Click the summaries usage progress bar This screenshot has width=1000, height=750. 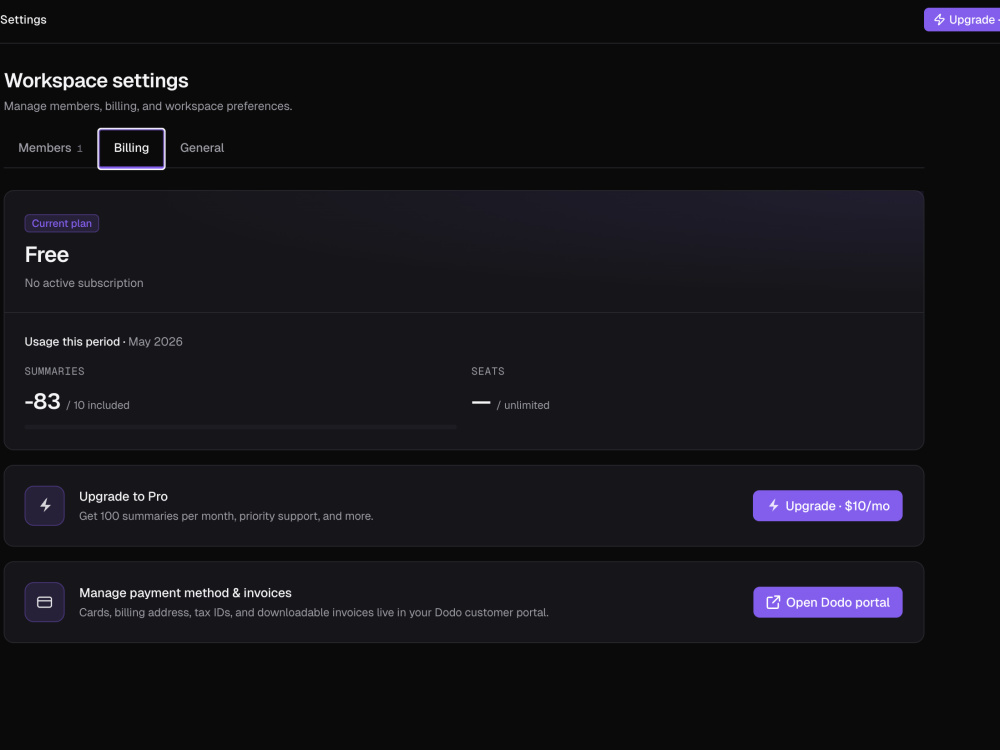pyautogui.click(x=241, y=427)
